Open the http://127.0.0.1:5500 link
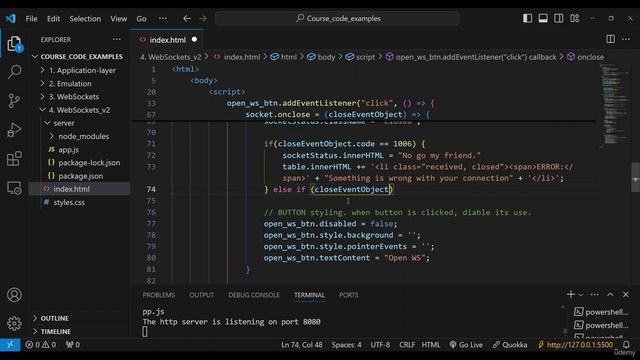The image size is (640, 360). (x=576, y=345)
